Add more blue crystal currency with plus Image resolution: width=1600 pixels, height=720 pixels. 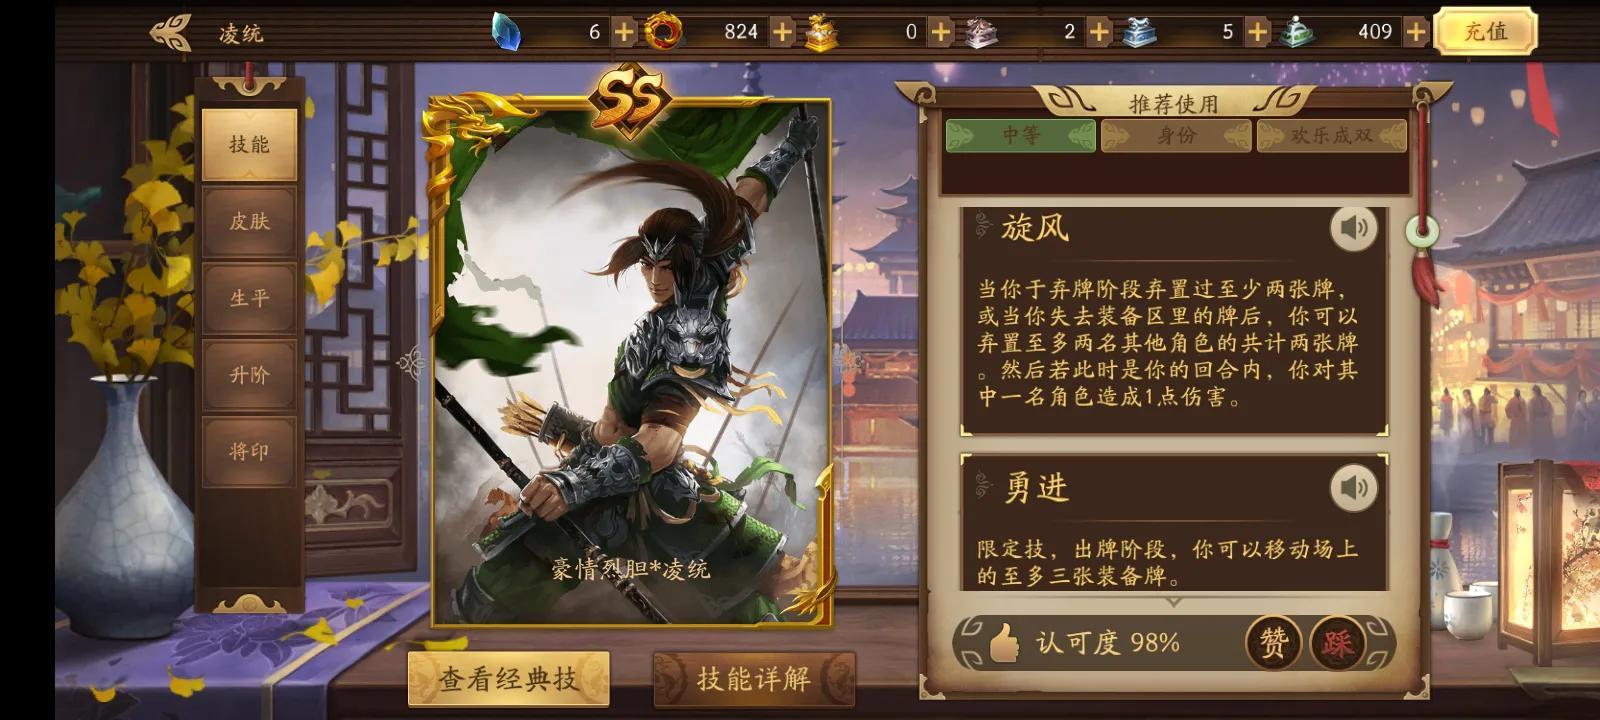tap(624, 32)
